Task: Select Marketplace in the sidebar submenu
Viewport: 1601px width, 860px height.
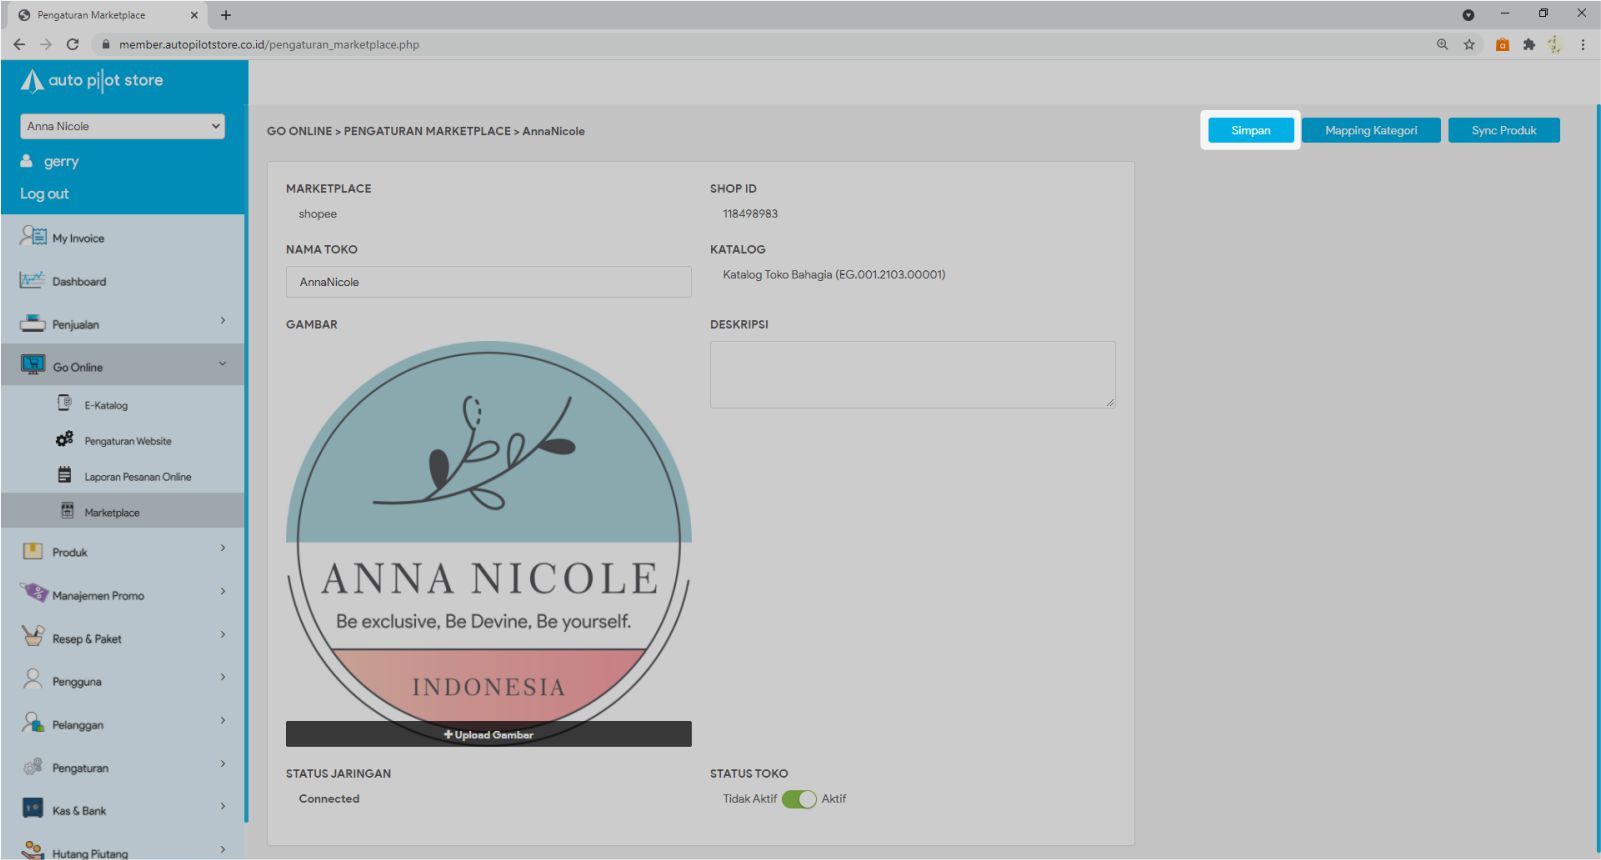Action: tap(112, 512)
